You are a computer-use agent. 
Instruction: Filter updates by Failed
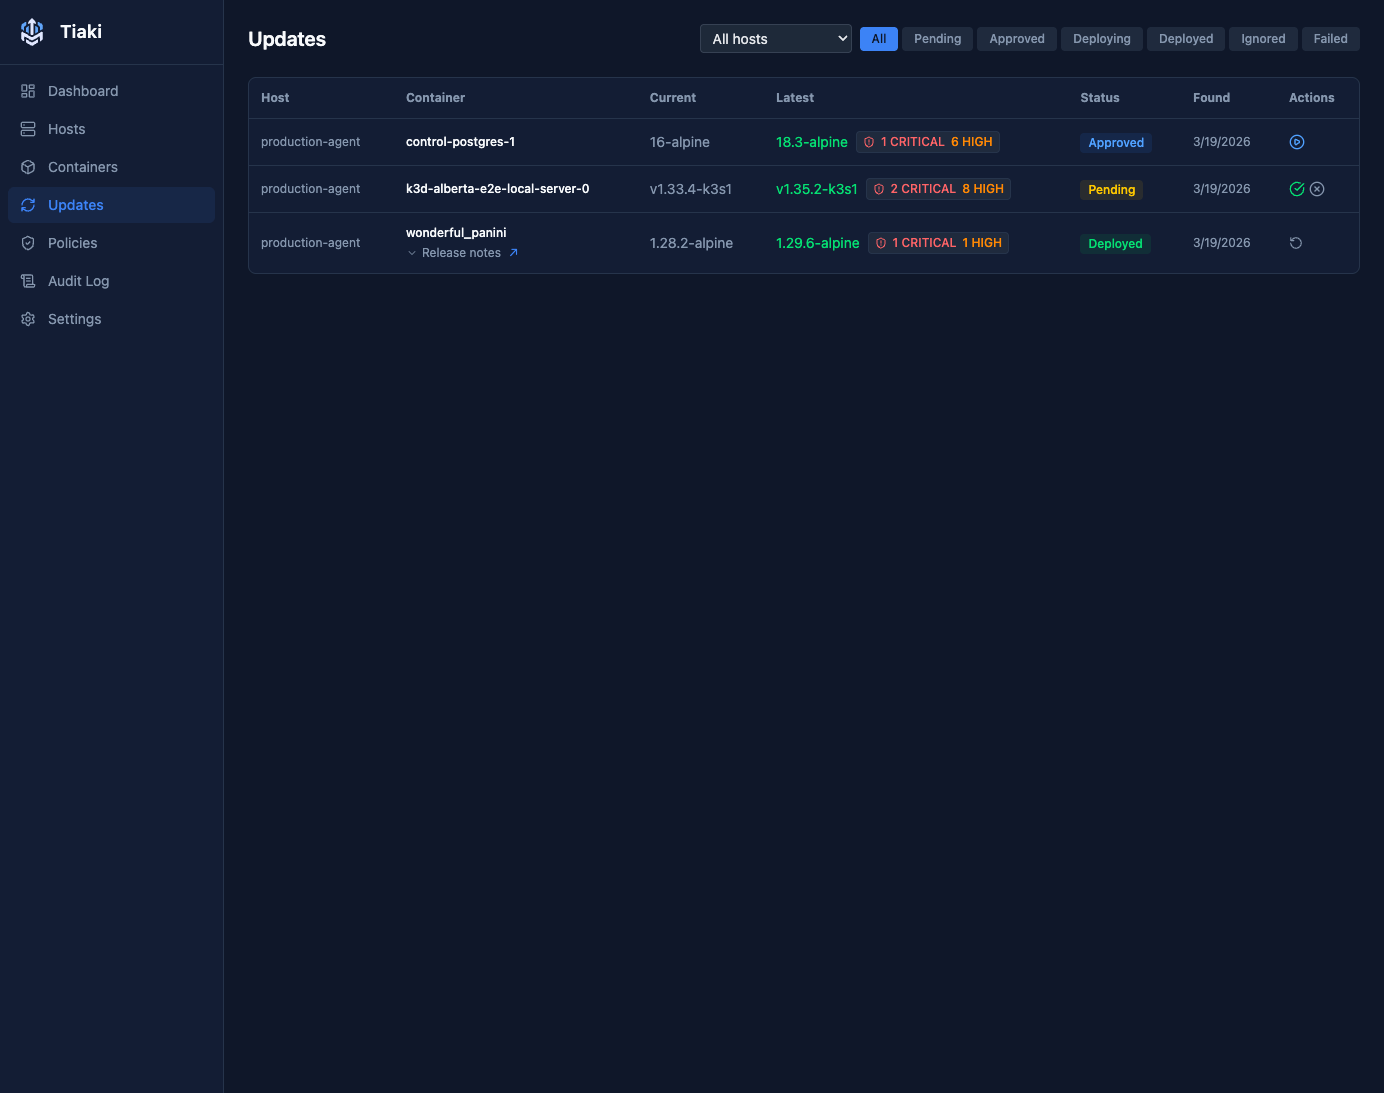click(1331, 39)
